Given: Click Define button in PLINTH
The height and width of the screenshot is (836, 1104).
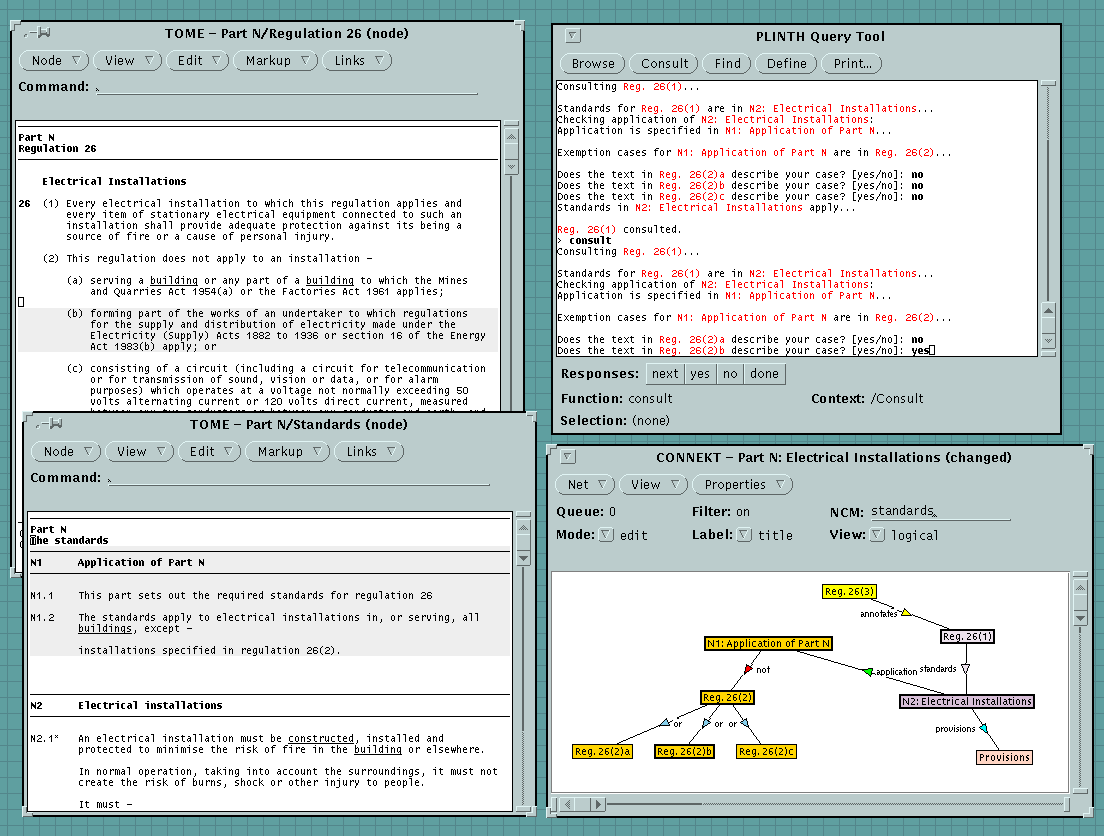Looking at the screenshot, I should tap(786, 63).
